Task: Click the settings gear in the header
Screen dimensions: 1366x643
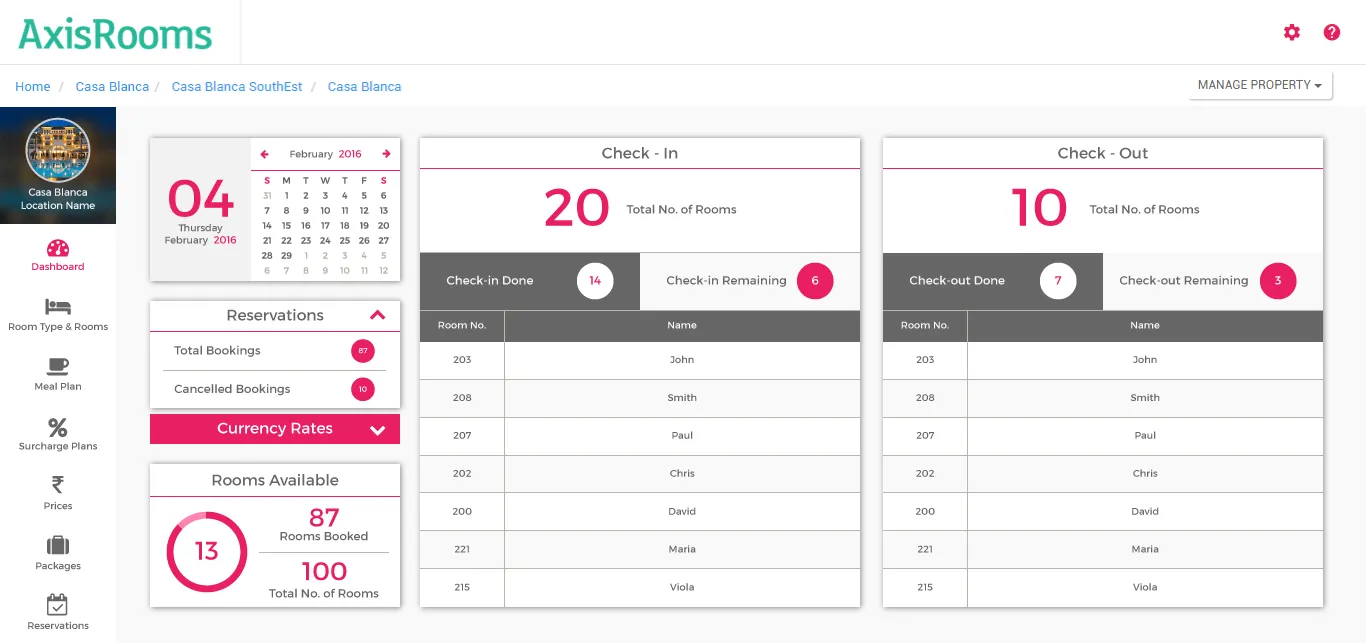Action: [1291, 32]
